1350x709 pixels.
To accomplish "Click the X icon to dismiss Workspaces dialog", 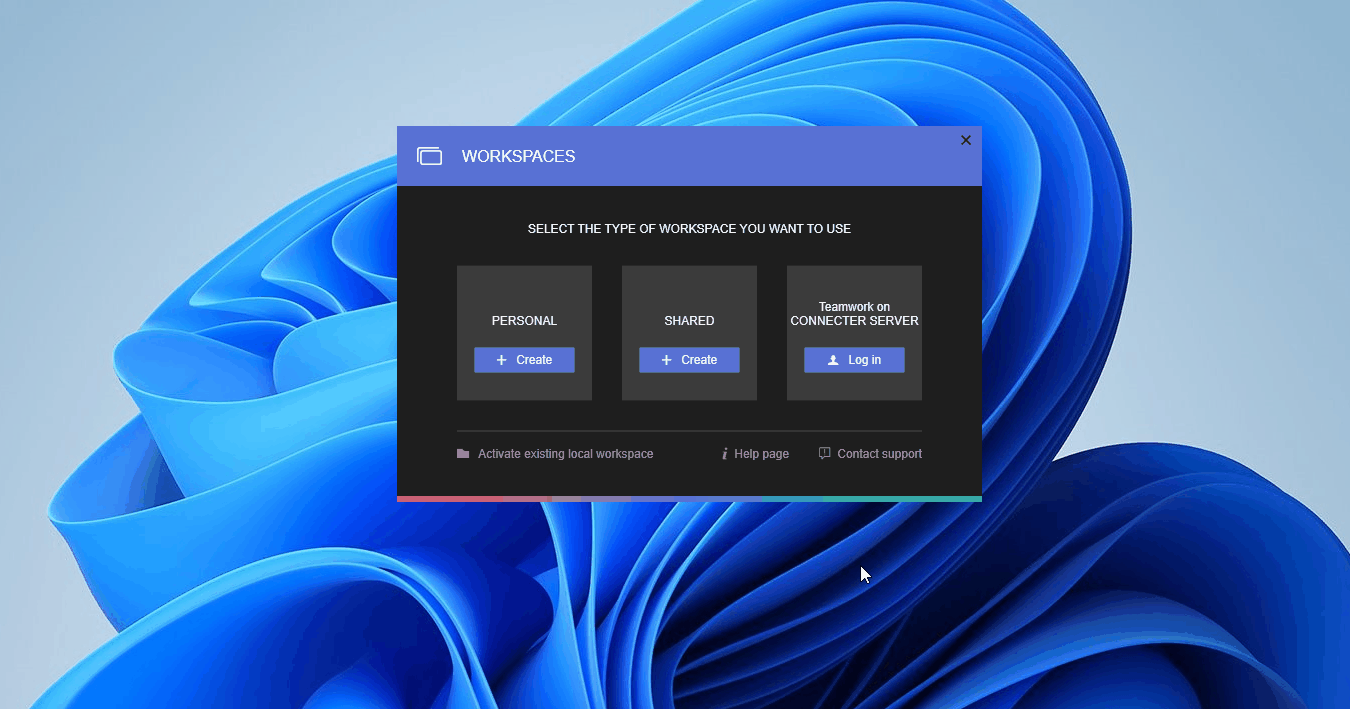I will [965, 140].
